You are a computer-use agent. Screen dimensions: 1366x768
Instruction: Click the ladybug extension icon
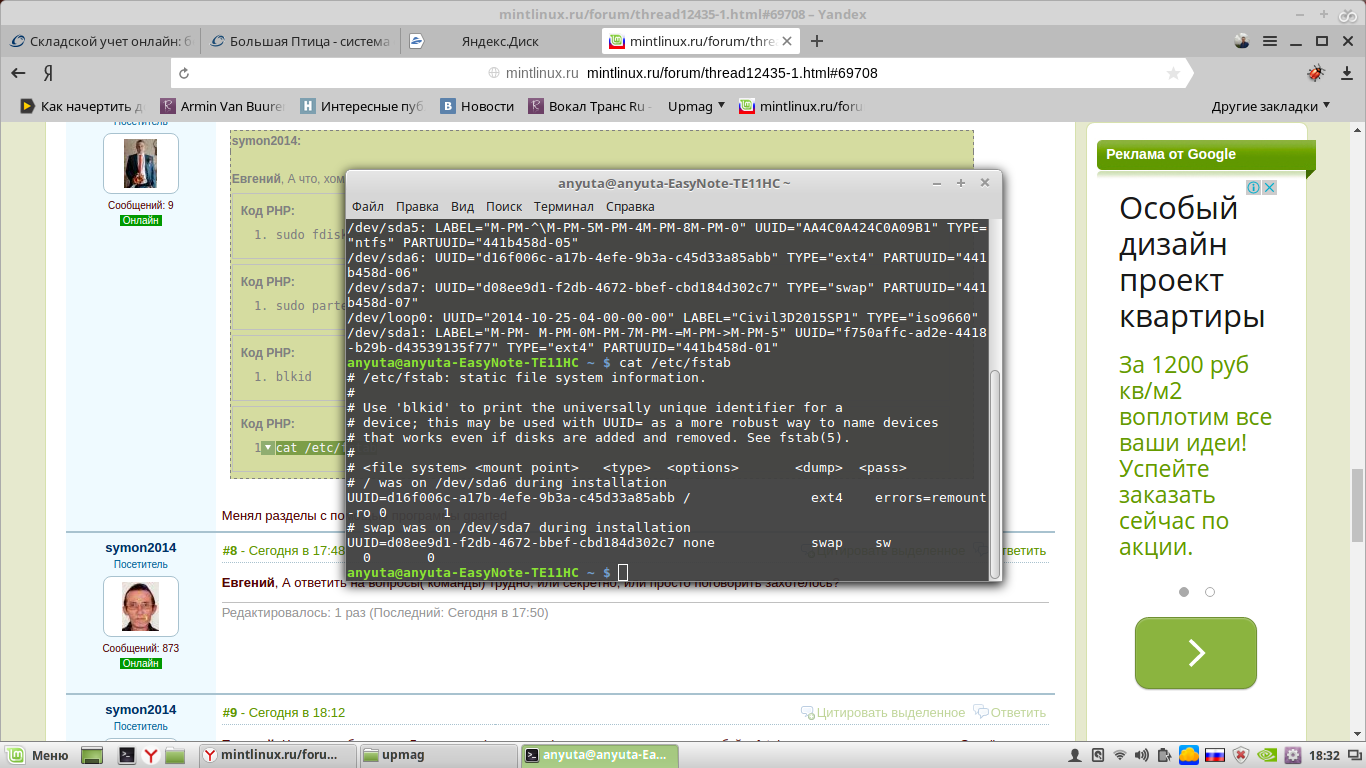[1315, 73]
